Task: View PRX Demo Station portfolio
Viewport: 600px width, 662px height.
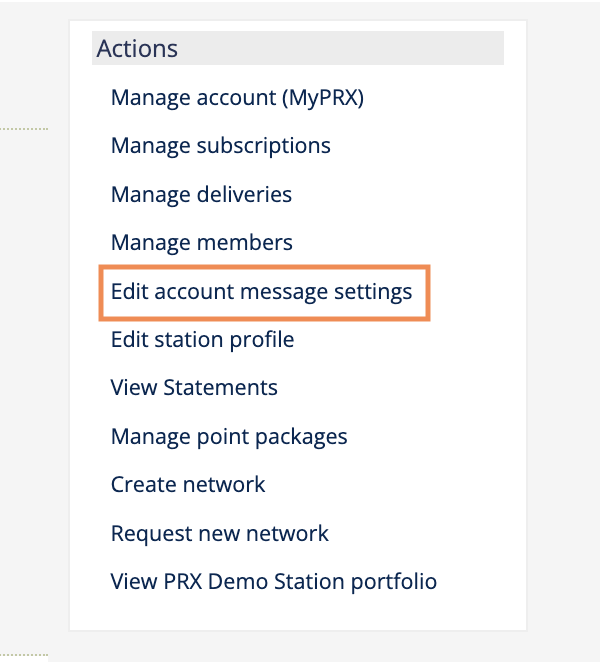Action: (273, 581)
